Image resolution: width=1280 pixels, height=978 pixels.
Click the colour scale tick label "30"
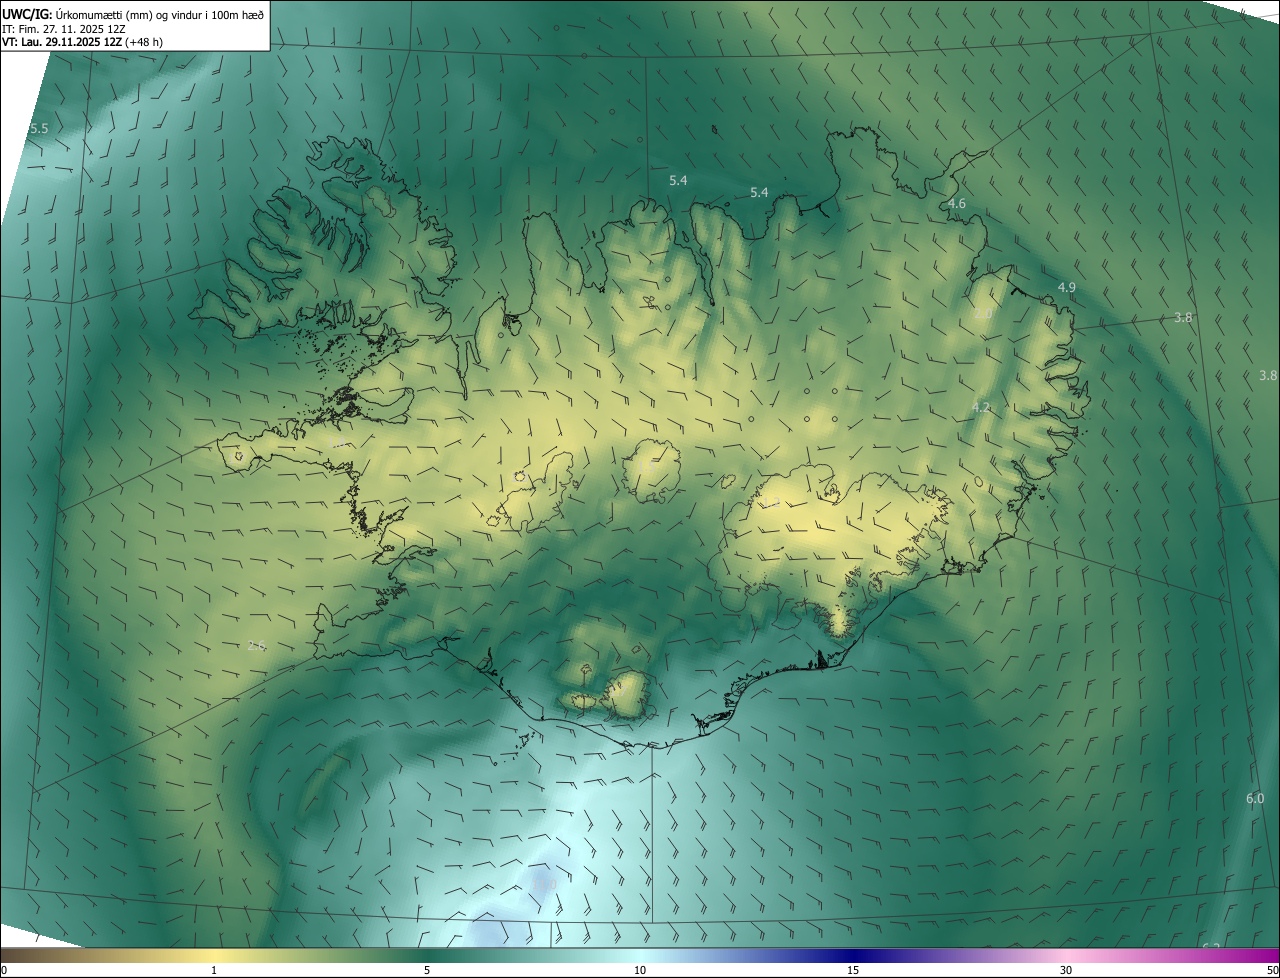point(1066,970)
